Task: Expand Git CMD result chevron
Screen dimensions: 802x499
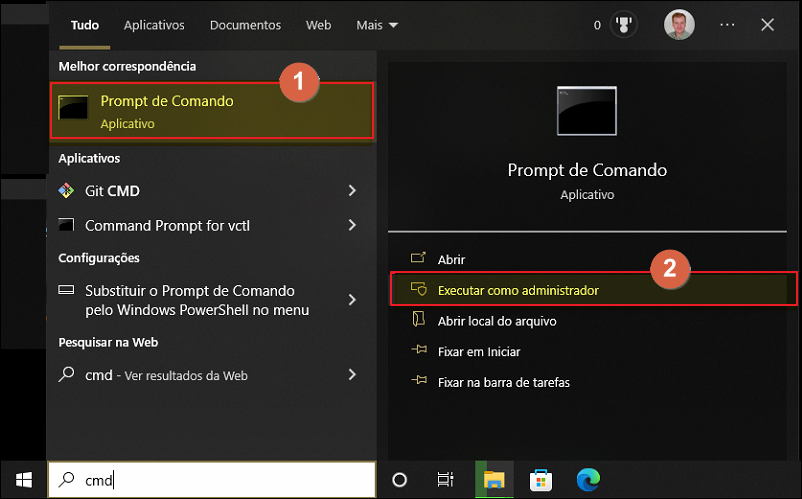Action: (x=352, y=191)
